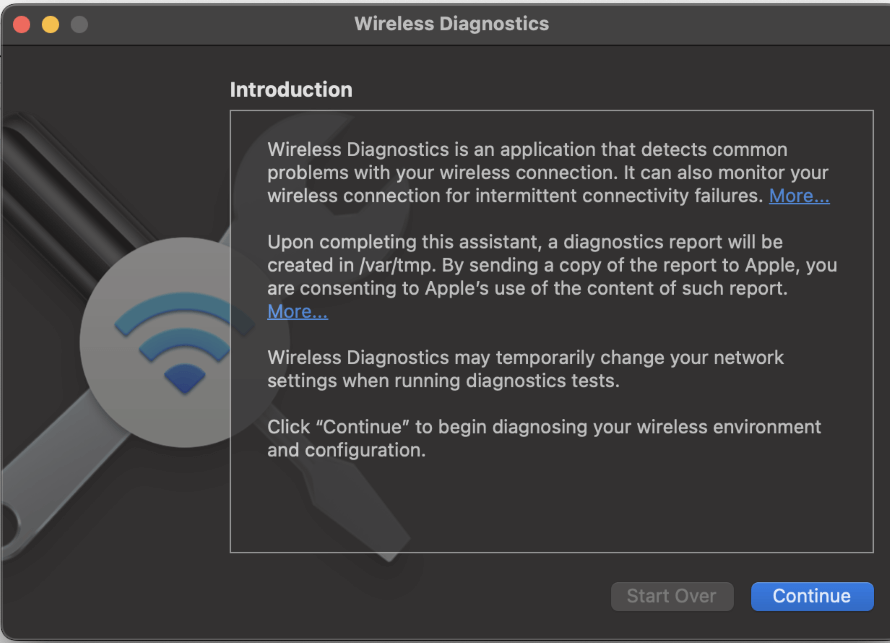Open More link below report consent text

point(297,312)
